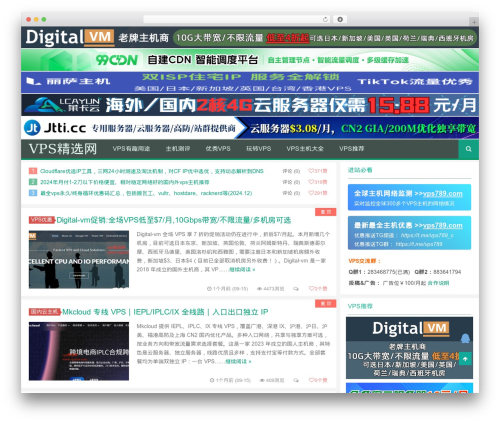The width and height of the screenshot is (500, 423).
Task: Open the VPS推荐 menu item
Action: [351, 149]
